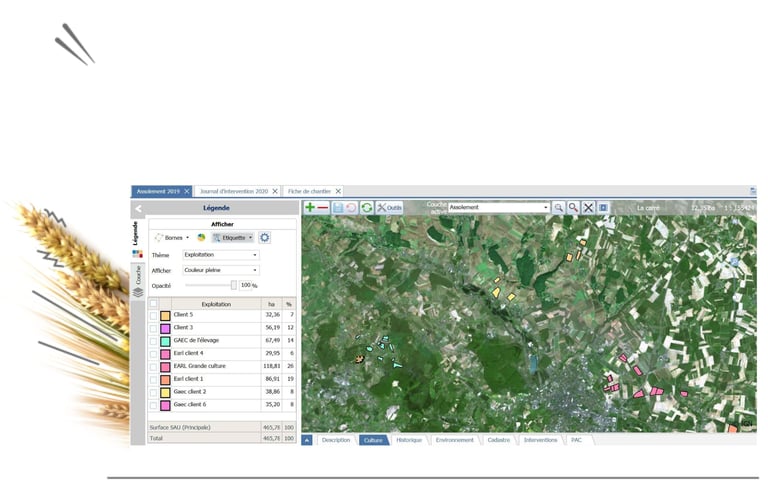This screenshot has height=500, width=768.
Task: Check the GAEC de l'élevage checkbox
Action: tap(153, 341)
